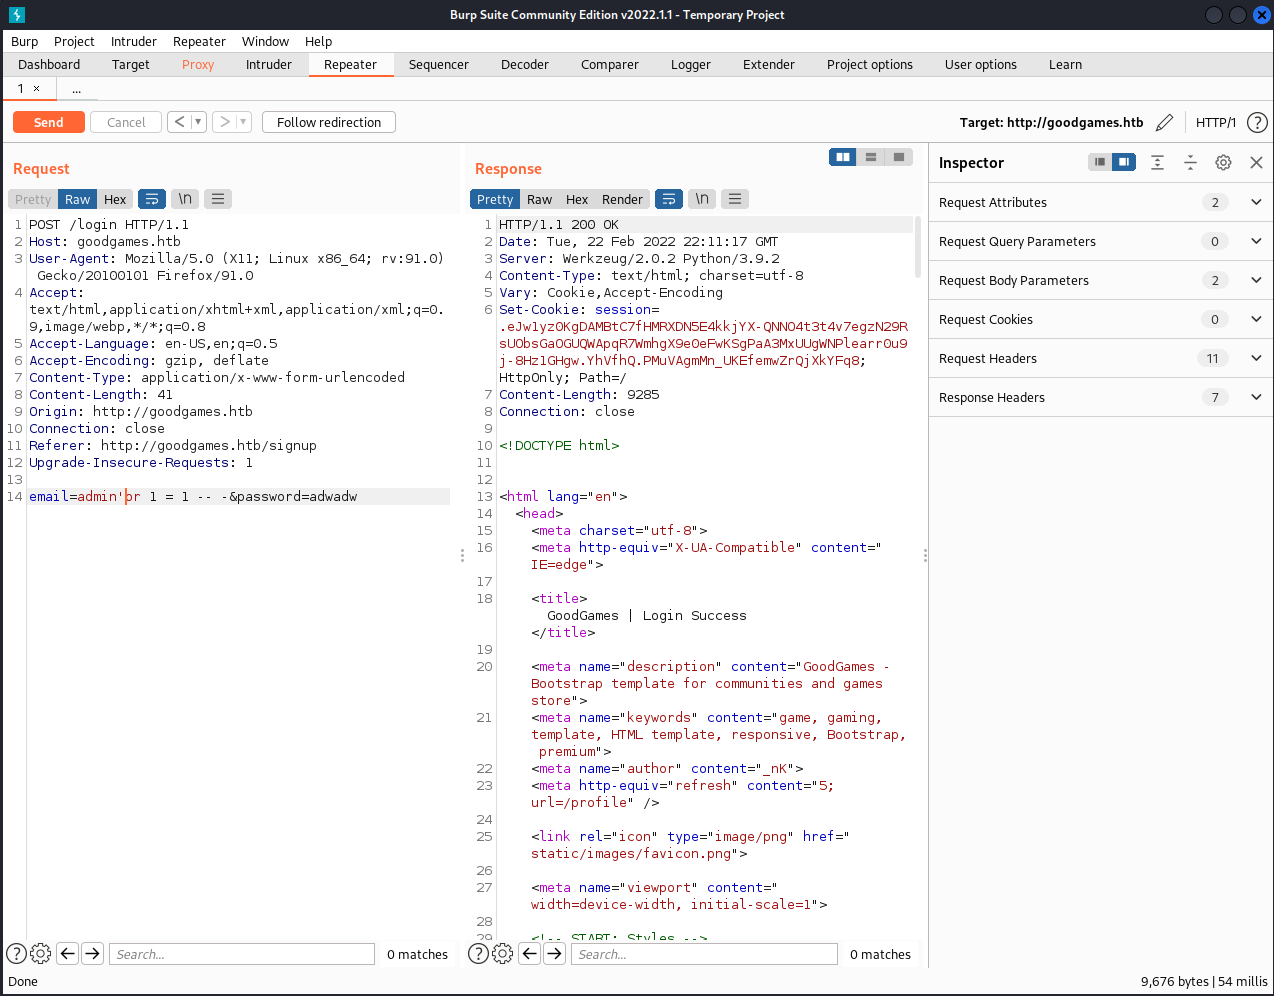Open the Repeater help question icon
1274x996 pixels.
[x=1257, y=122]
